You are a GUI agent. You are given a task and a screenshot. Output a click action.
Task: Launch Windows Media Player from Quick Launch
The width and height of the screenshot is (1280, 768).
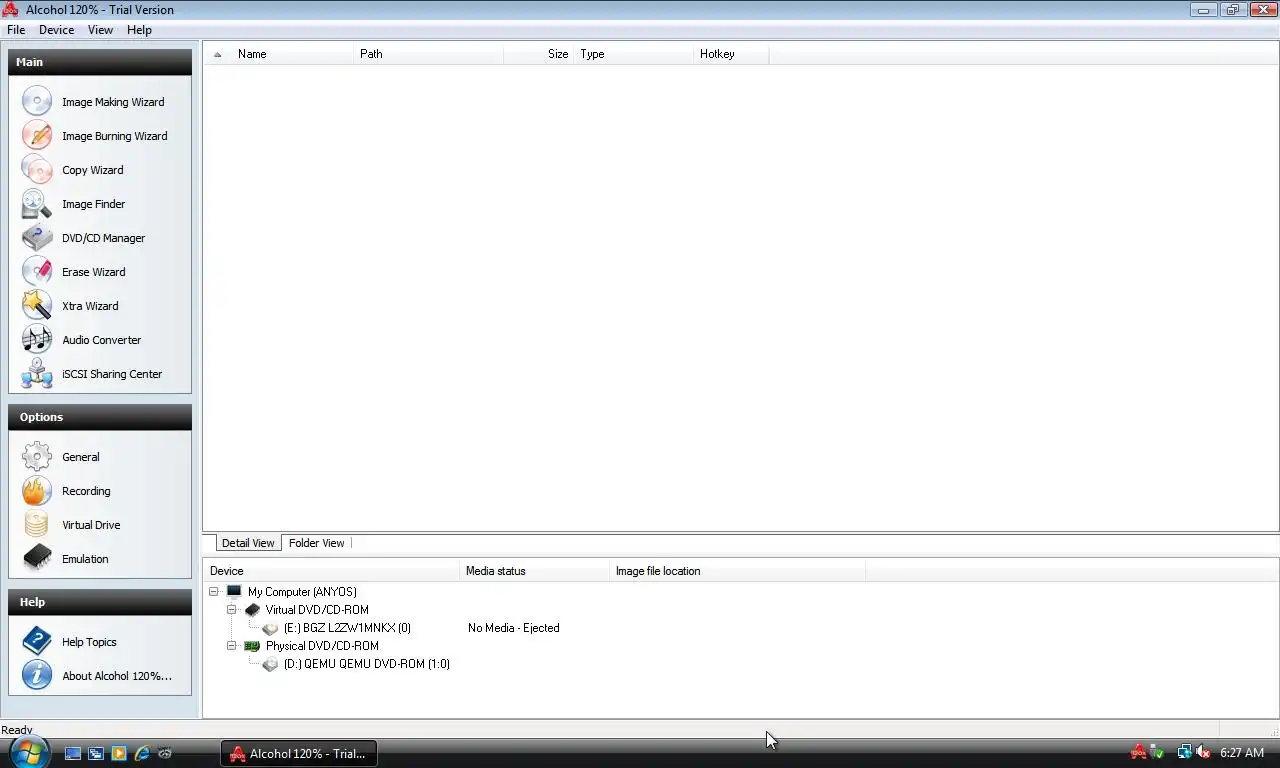119,753
